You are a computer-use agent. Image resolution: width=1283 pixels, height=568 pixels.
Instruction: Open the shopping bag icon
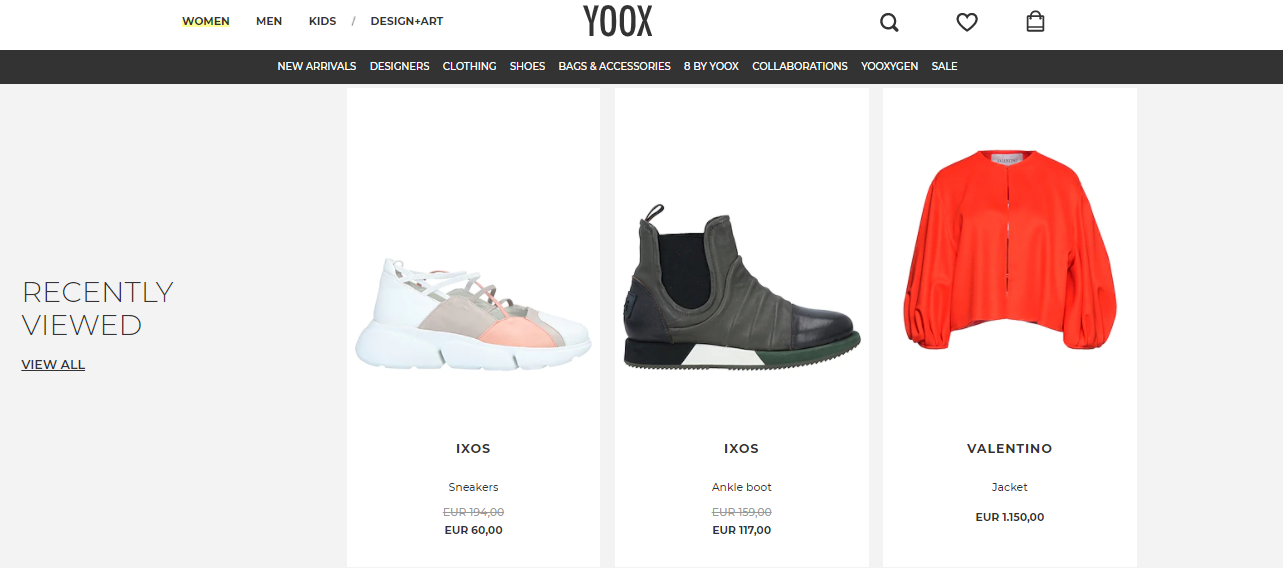coord(1035,21)
